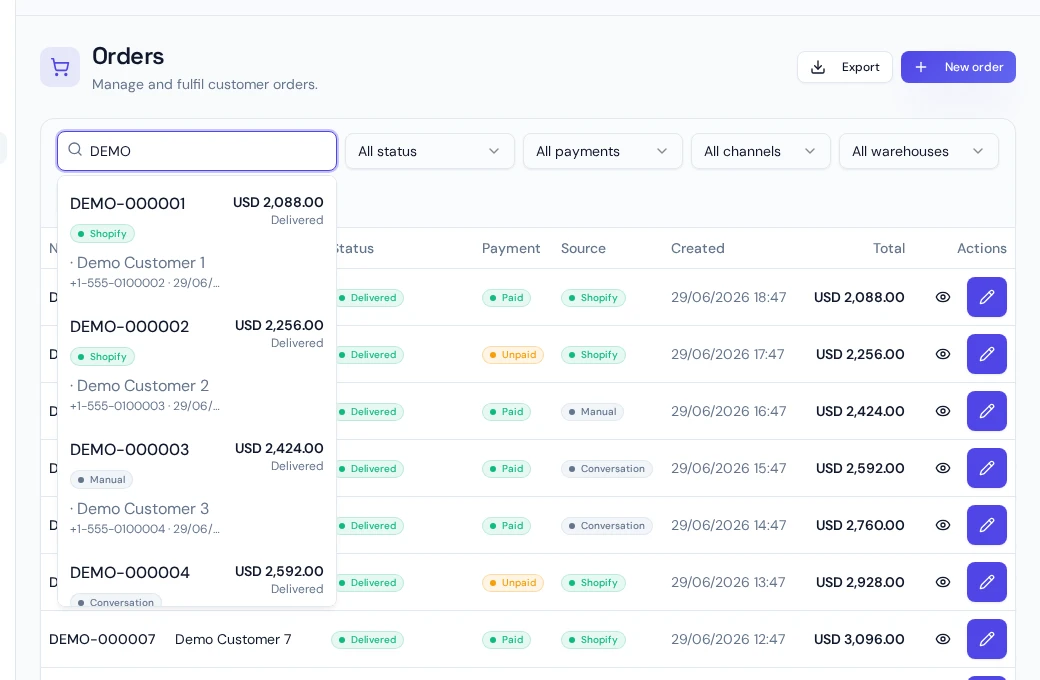Image resolution: width=1040 pixels, height=680 pixels.
Task: Click the Actions column header
Action: 982,248
